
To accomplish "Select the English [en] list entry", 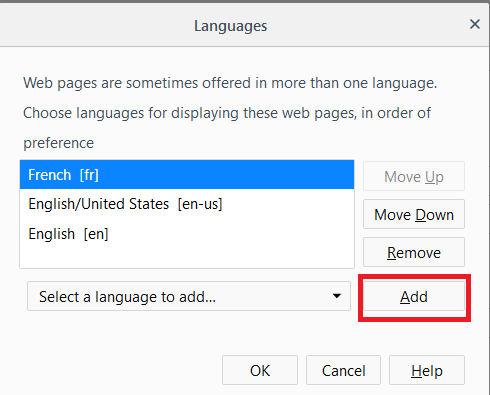I will 187,234.
